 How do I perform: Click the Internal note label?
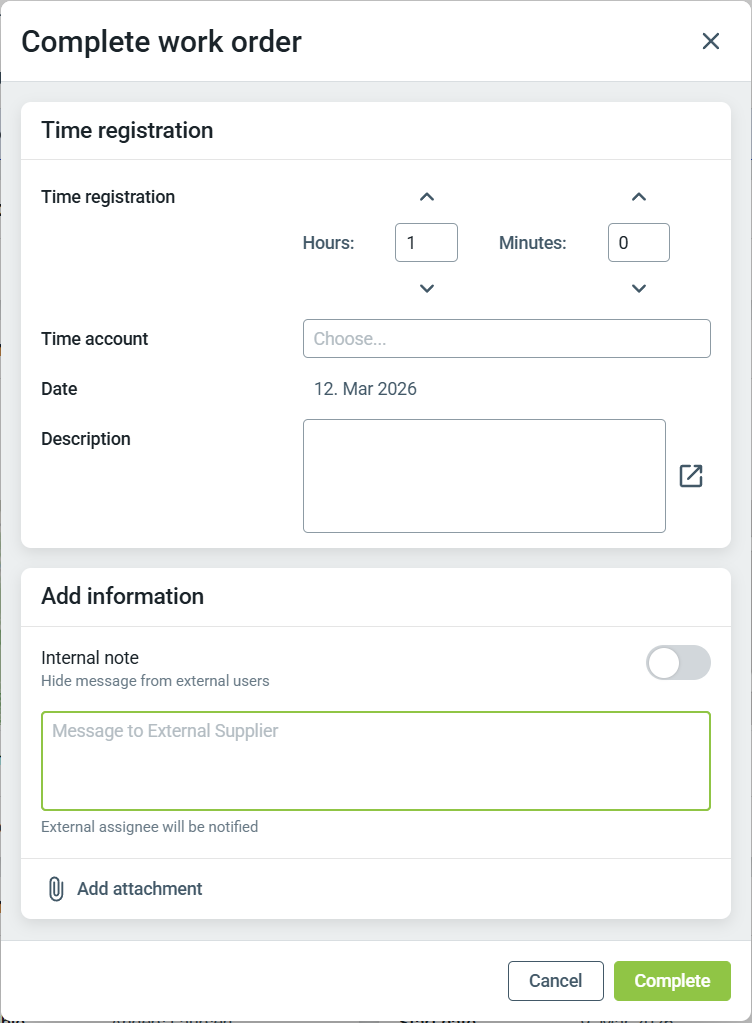tap(90, 658)
